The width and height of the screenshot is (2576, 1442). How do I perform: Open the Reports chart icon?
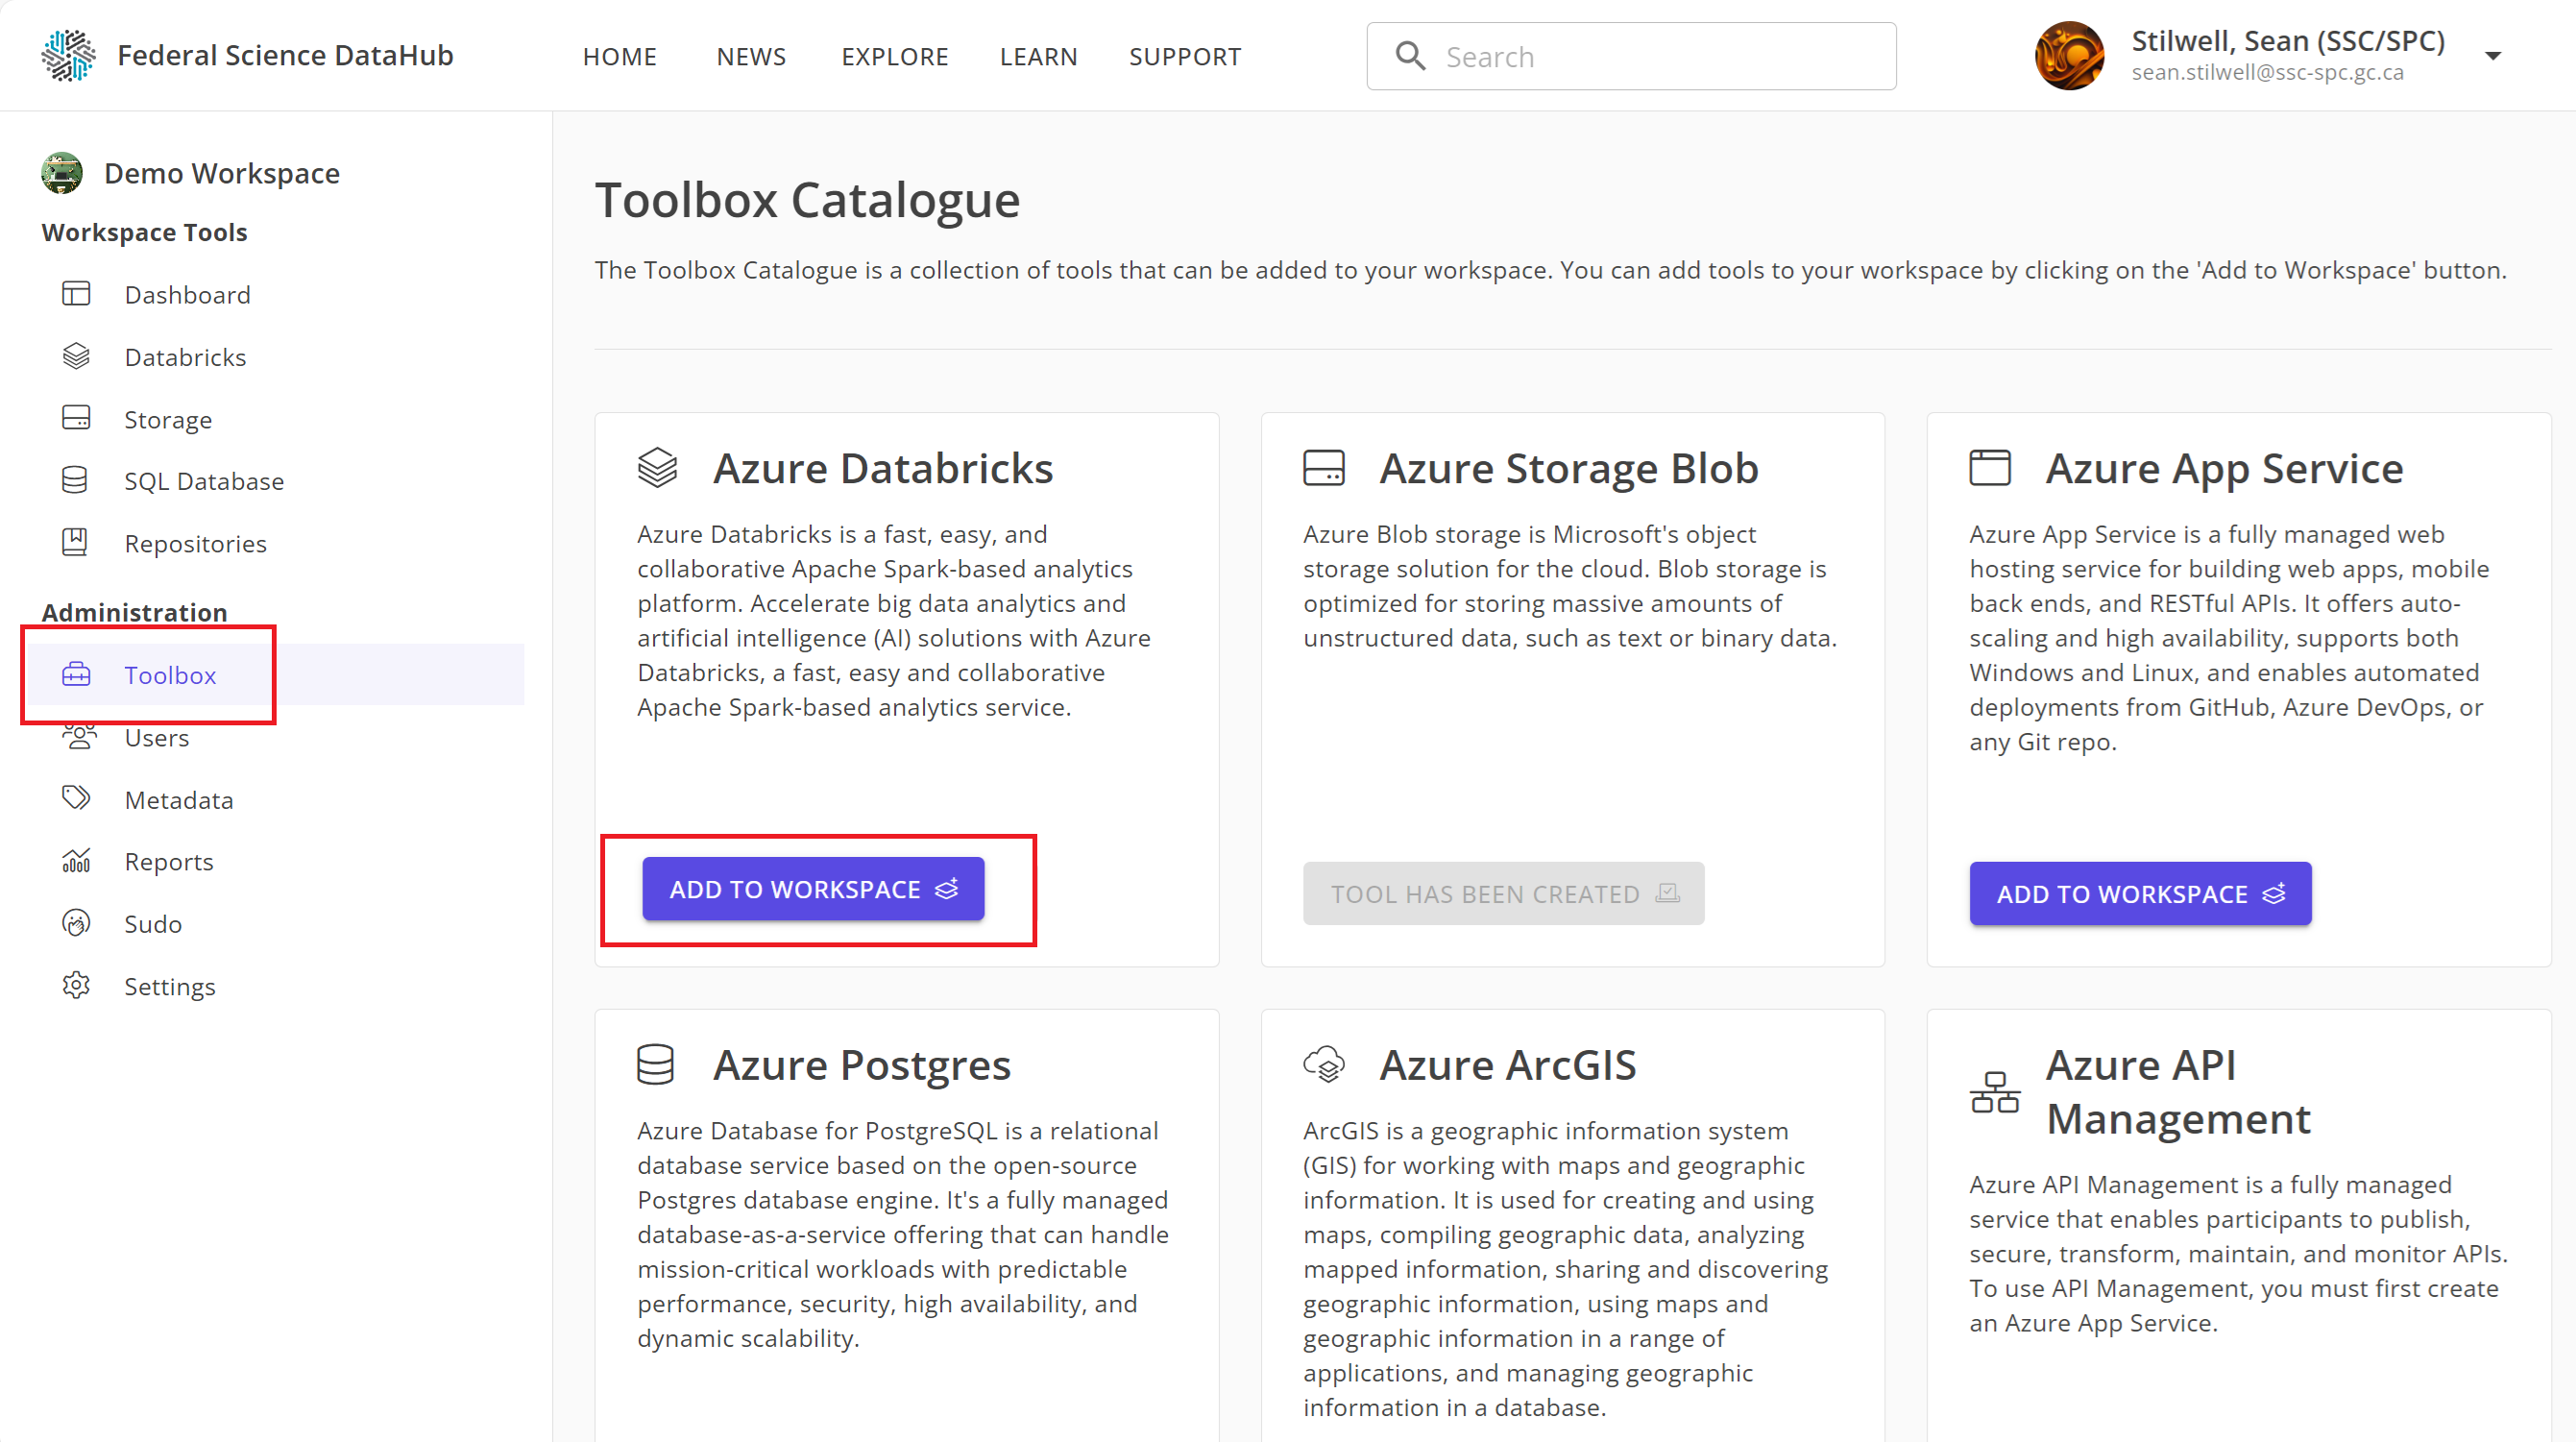pyautogui.click(x=76, y=861)
